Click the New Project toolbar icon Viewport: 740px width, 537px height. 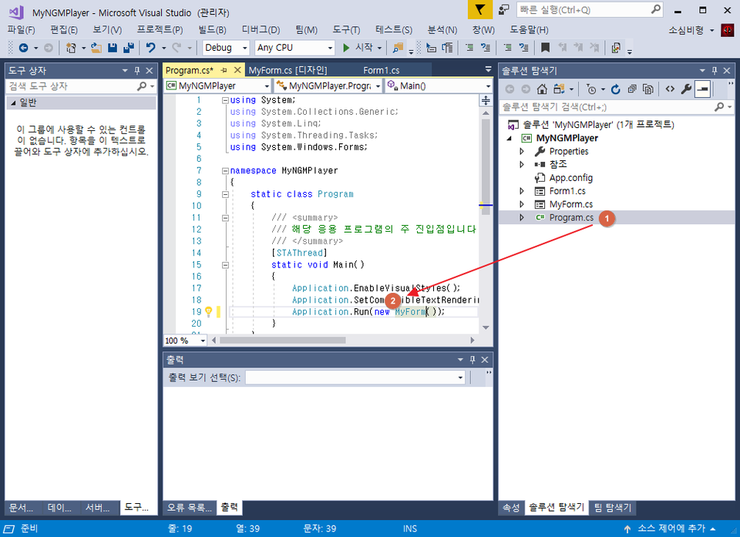click(x=71, y=48)
